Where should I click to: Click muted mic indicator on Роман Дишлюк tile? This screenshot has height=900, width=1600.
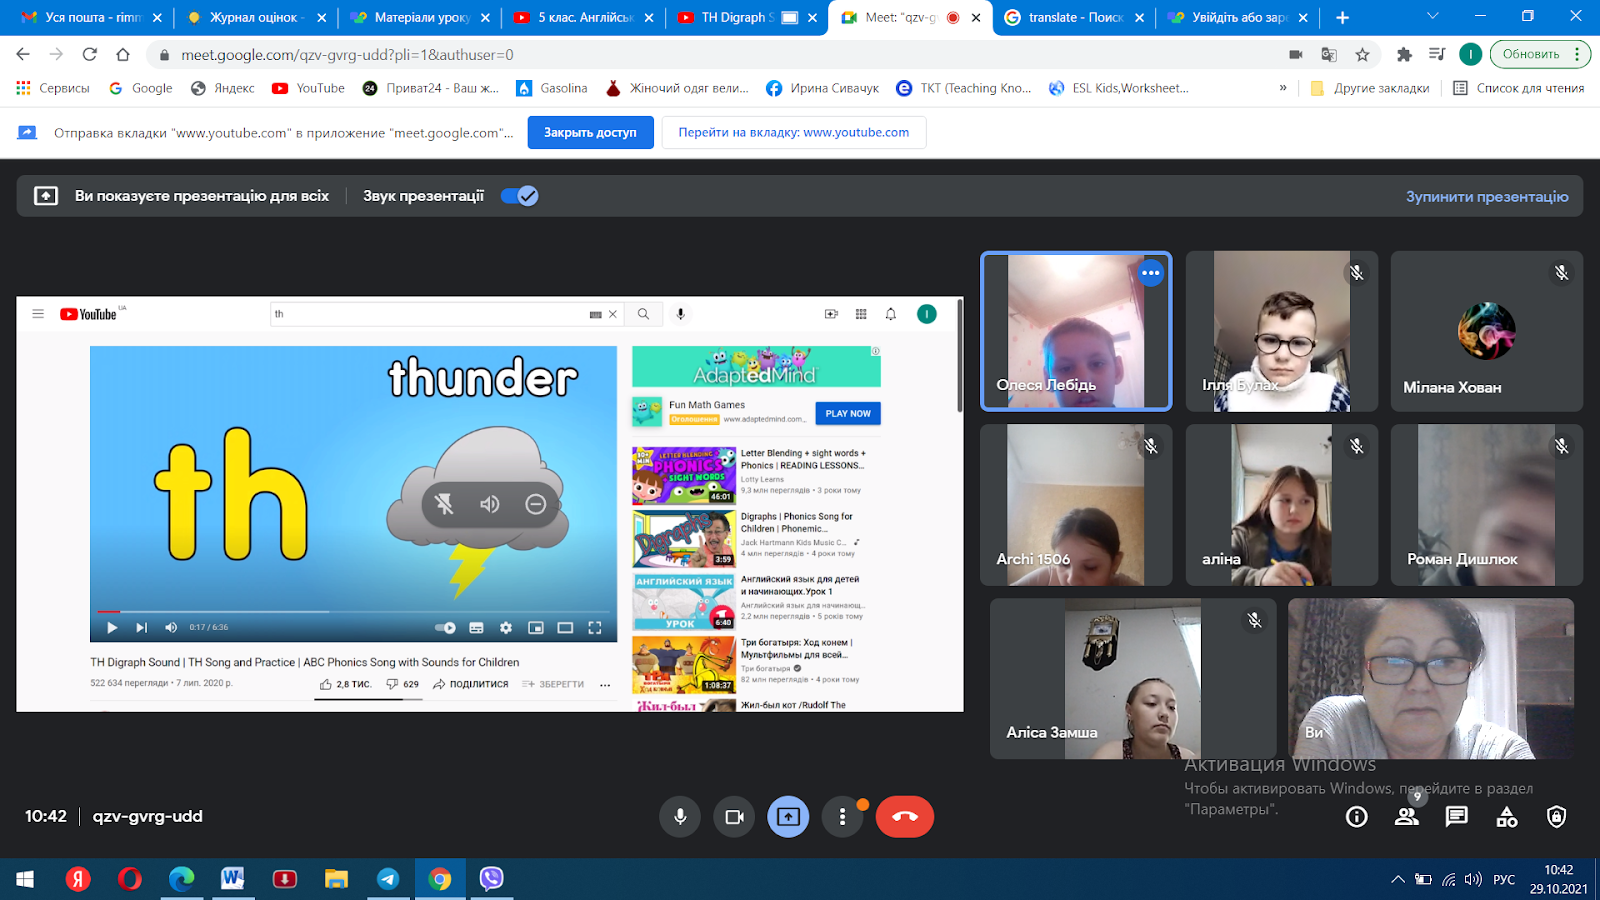[x=1562, y=446]
